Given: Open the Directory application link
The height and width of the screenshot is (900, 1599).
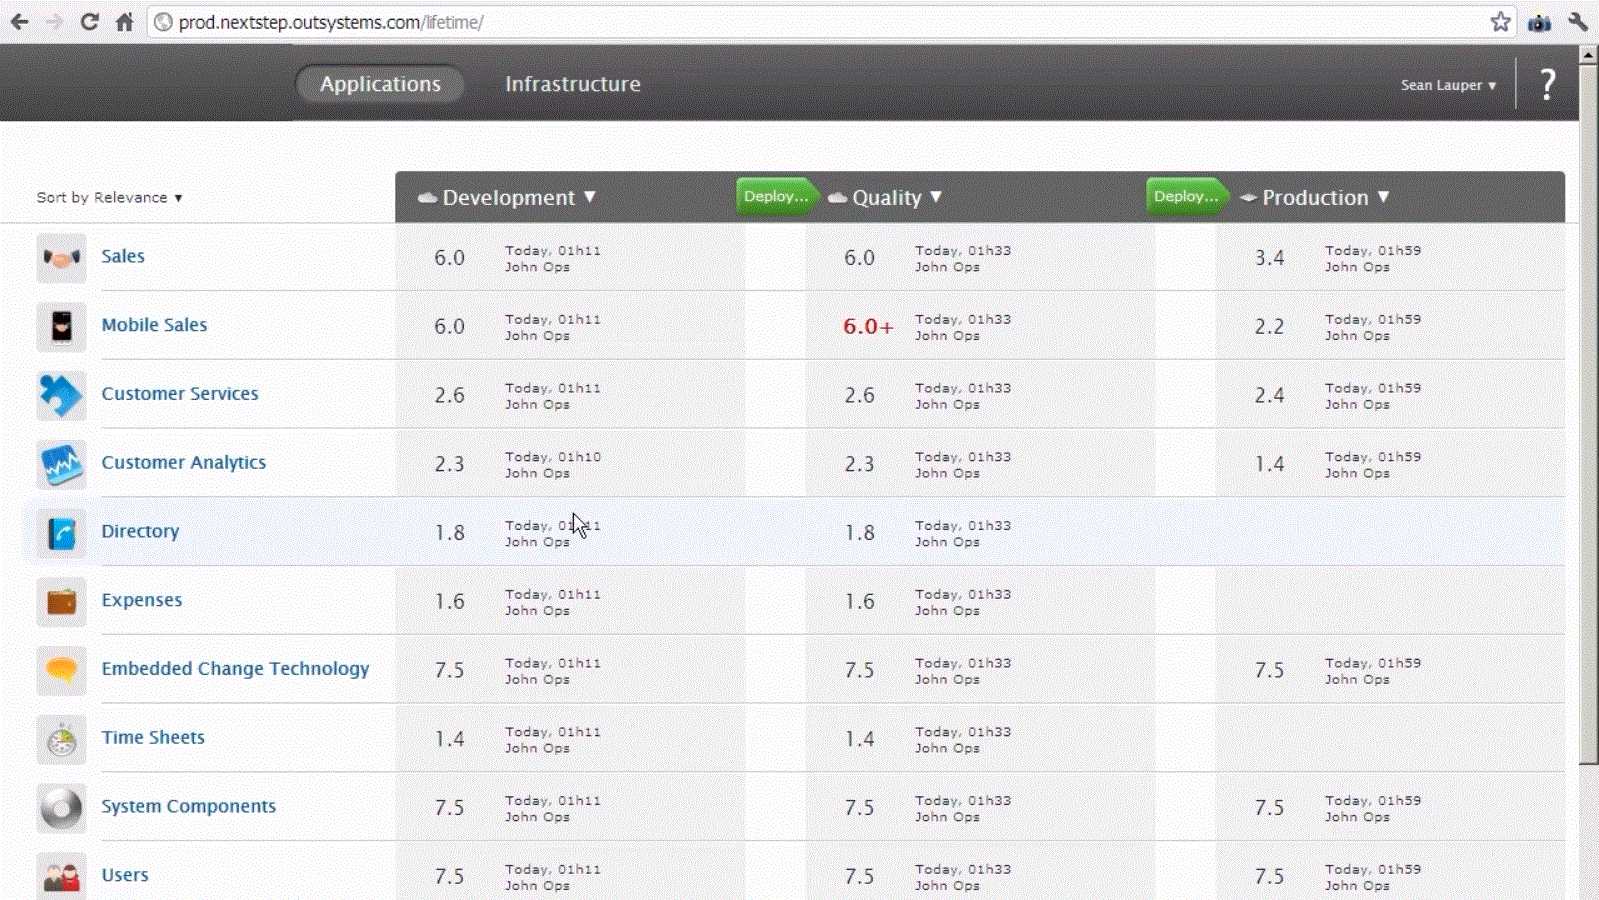Looking at the screenshot, I should 140,531.
